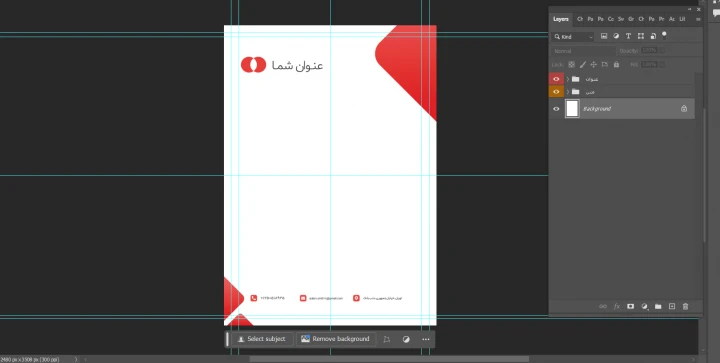The image size is (720, 363).
Task: Click the transform icon in contextual taskbar
Action: 387,340
